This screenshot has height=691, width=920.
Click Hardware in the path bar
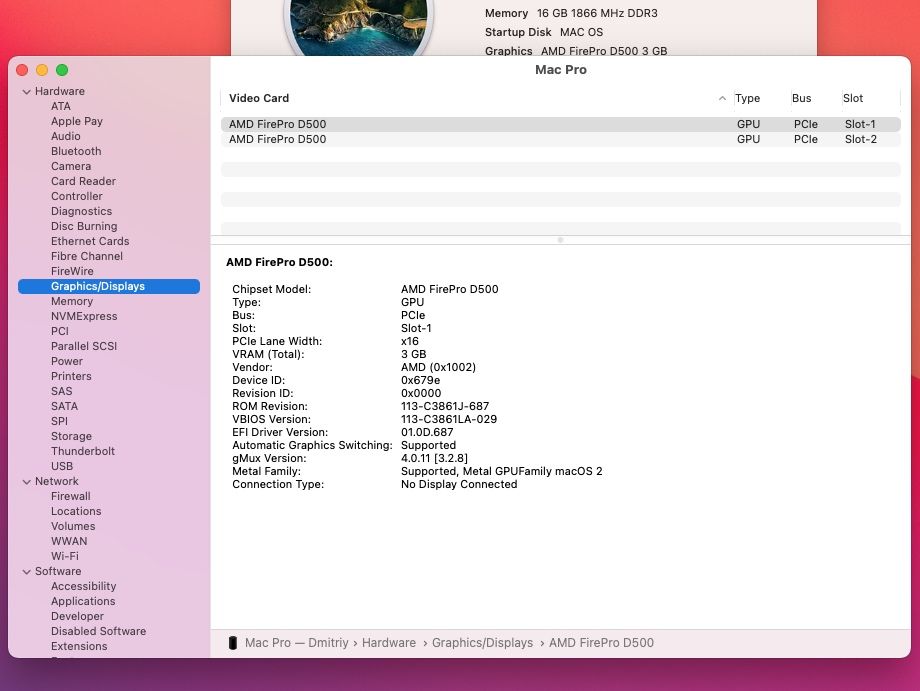coord(388,643)
